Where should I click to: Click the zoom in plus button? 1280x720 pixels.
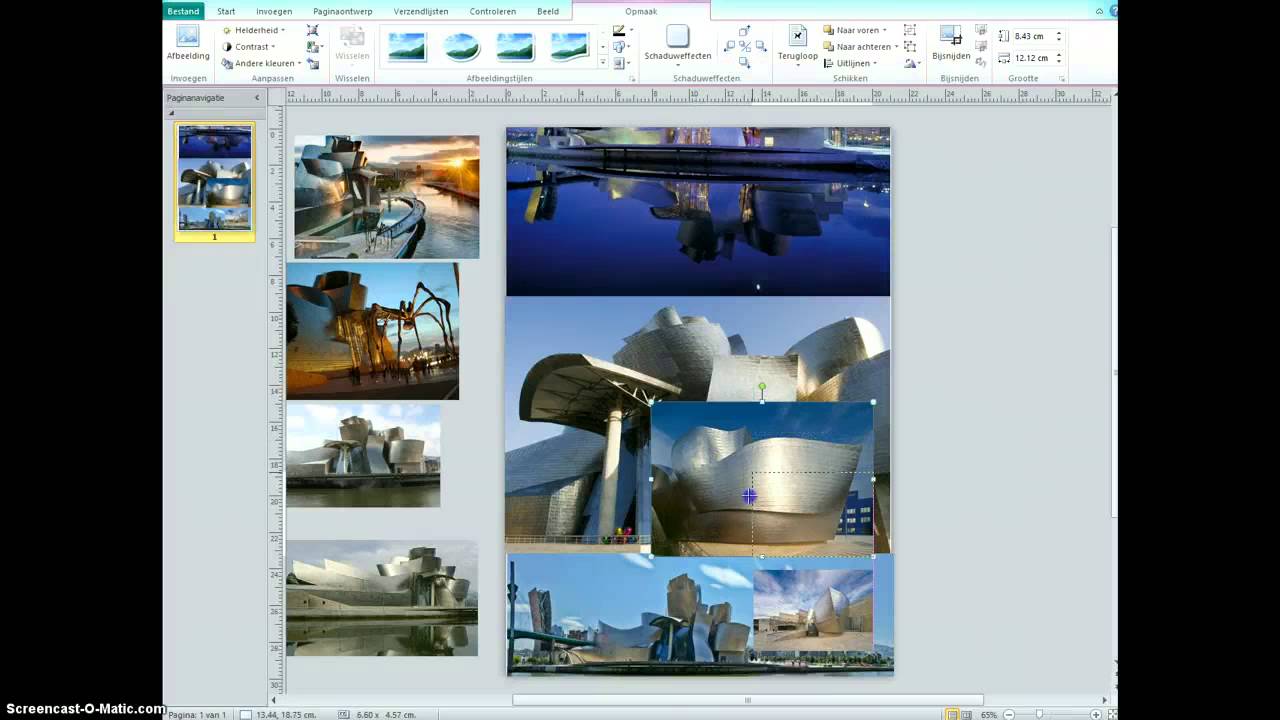pyautogui.click(x=1096, y=715)
